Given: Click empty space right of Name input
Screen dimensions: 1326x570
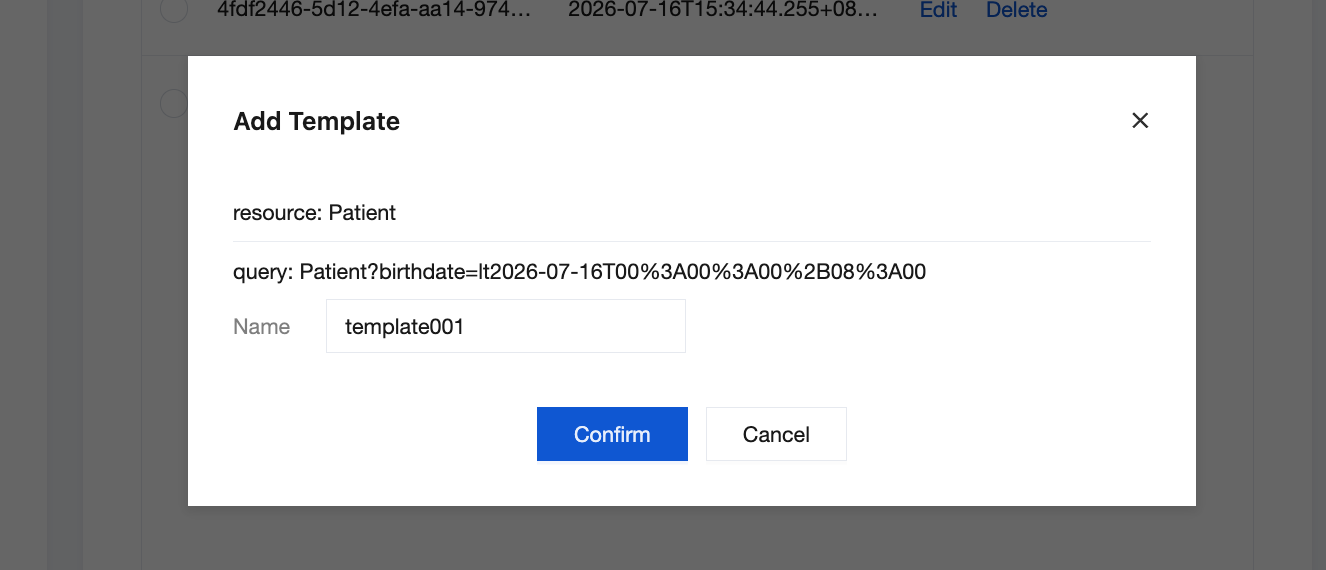Looking at the screenshot, I should coord(918,326).
